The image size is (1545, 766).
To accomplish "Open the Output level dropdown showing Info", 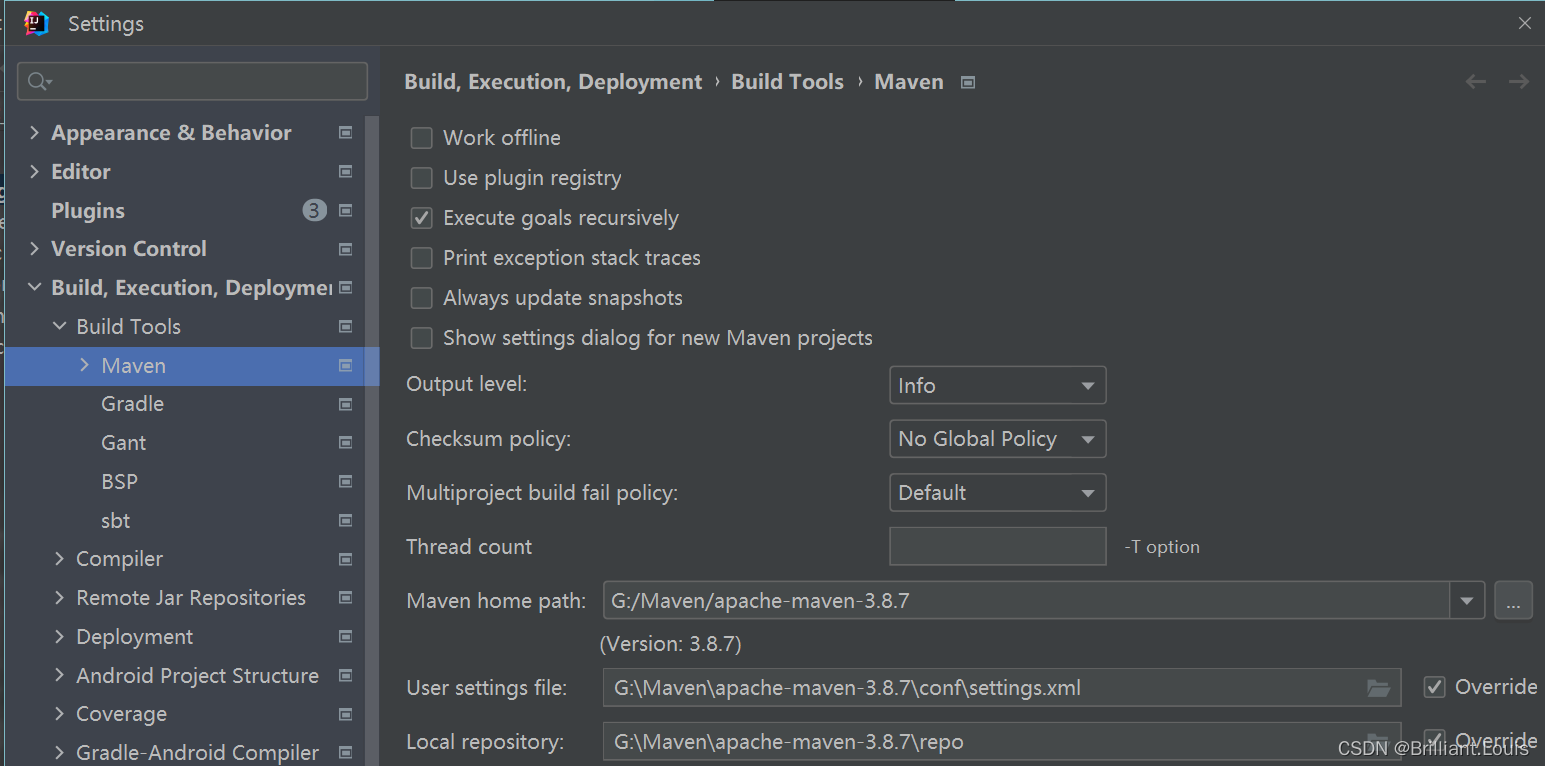I will (x=998, y=385).
